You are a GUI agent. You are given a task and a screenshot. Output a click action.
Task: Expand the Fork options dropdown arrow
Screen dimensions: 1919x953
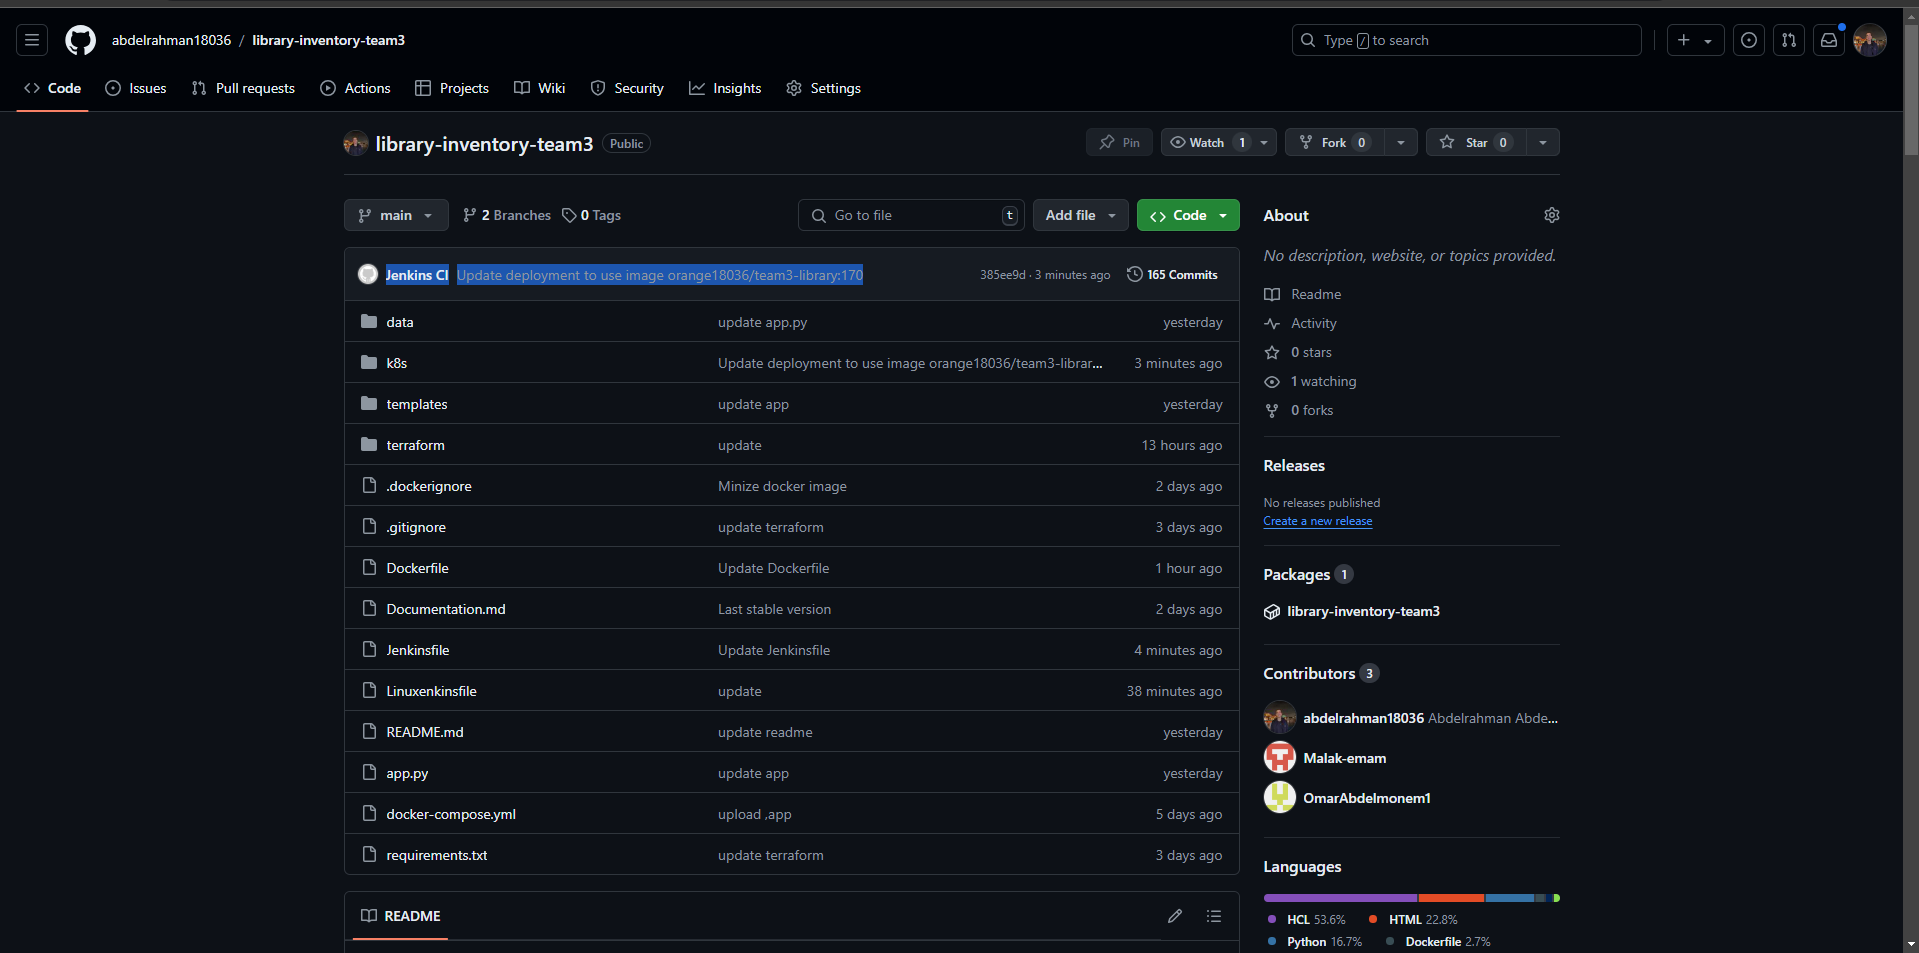[x=1401, y=142]
